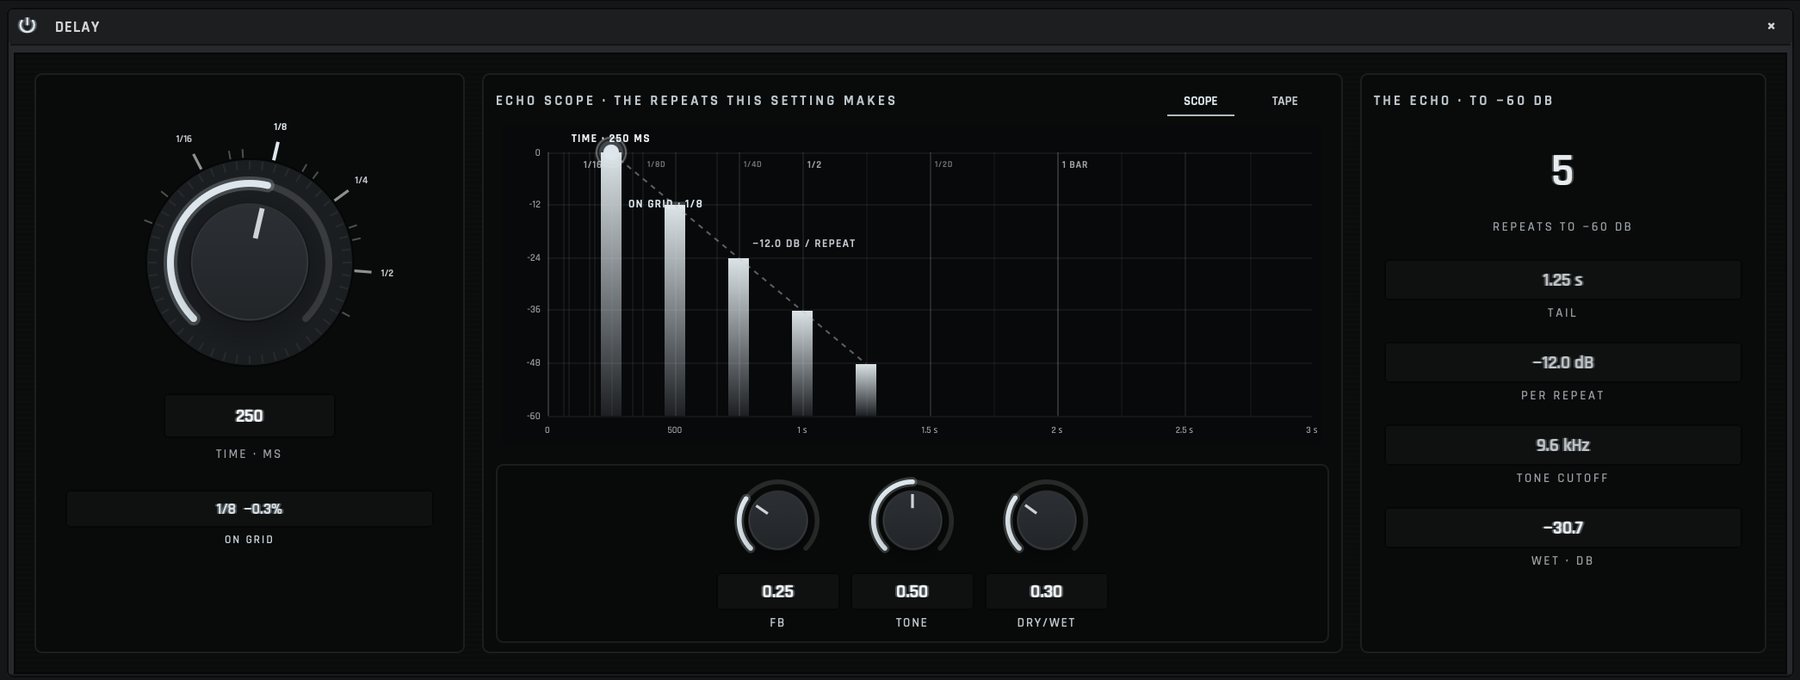Screen dimensions: 1800x680
Task: Select the 0.50 Tone value field
Action: (911, 591)
